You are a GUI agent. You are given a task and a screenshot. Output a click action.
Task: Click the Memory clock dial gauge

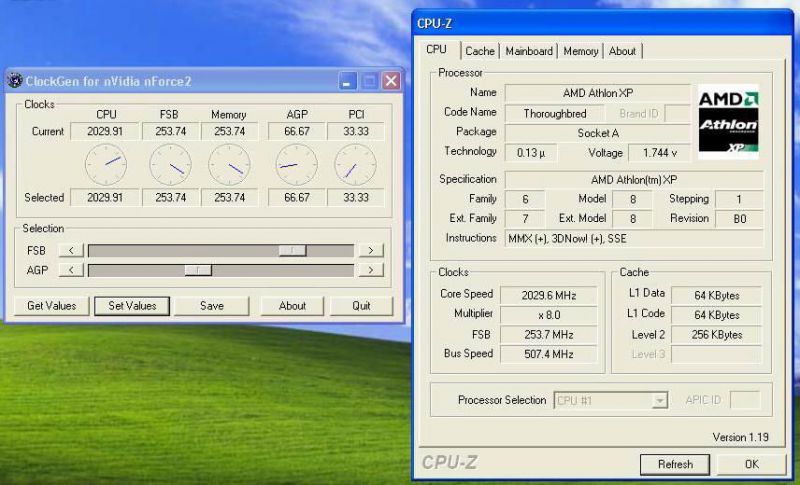[x=229, y=165]
